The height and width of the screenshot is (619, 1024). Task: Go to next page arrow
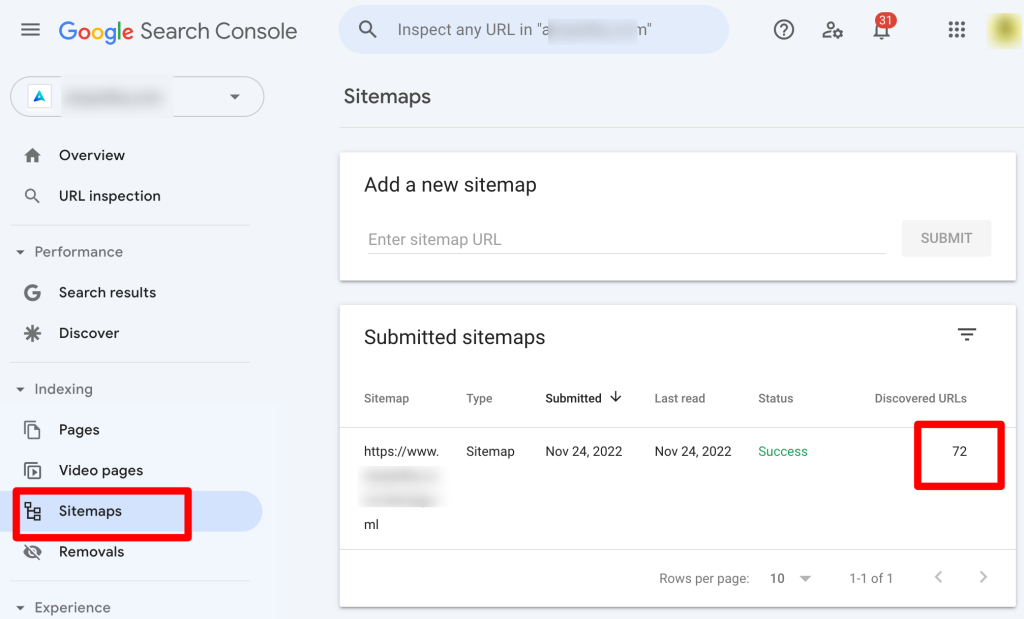pos(983,577)
